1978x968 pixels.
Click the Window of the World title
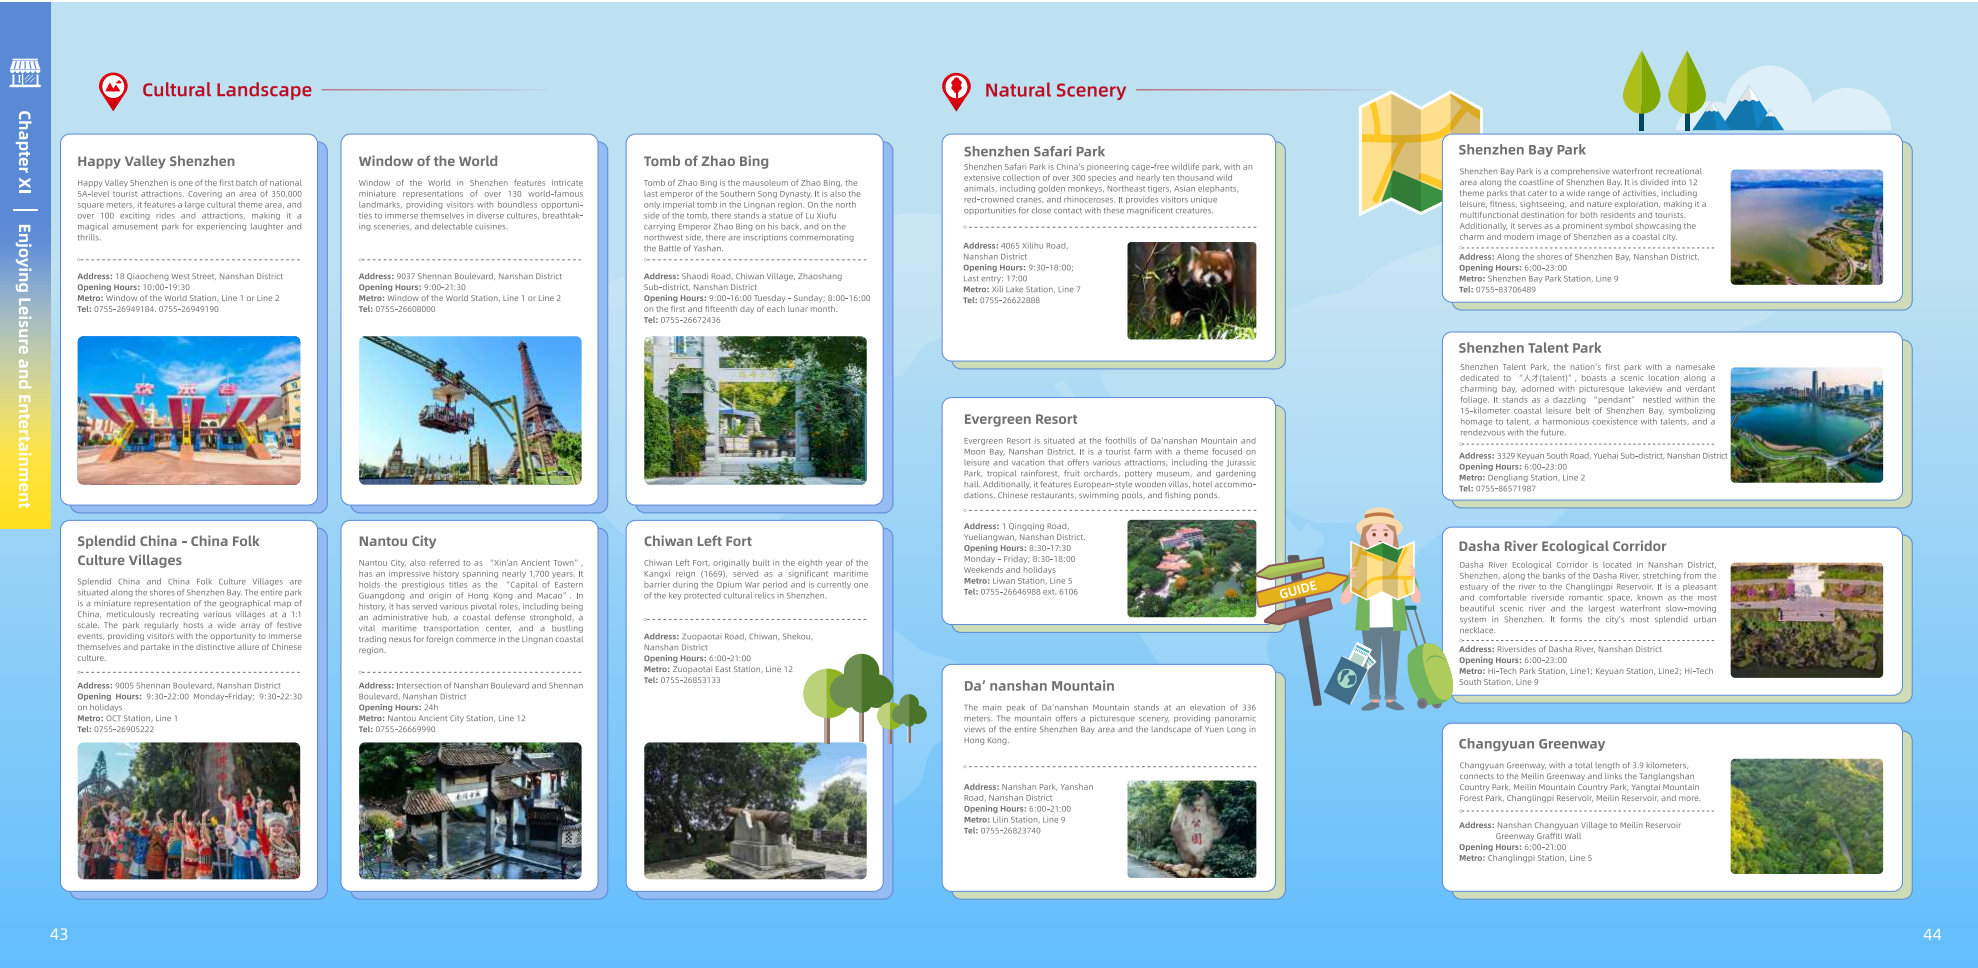428,161
